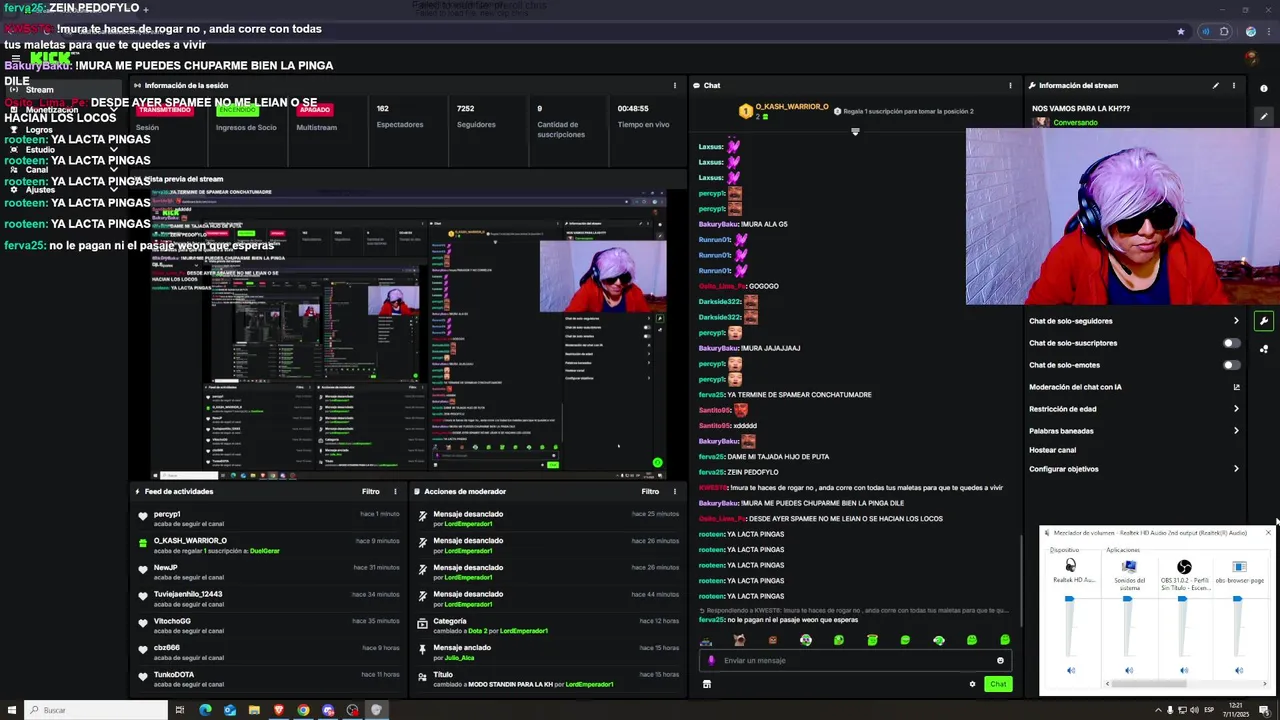Mute Realtek HD Audio in volume mixer
This screenshot has width=1280, height=720.
point(1071,670)
